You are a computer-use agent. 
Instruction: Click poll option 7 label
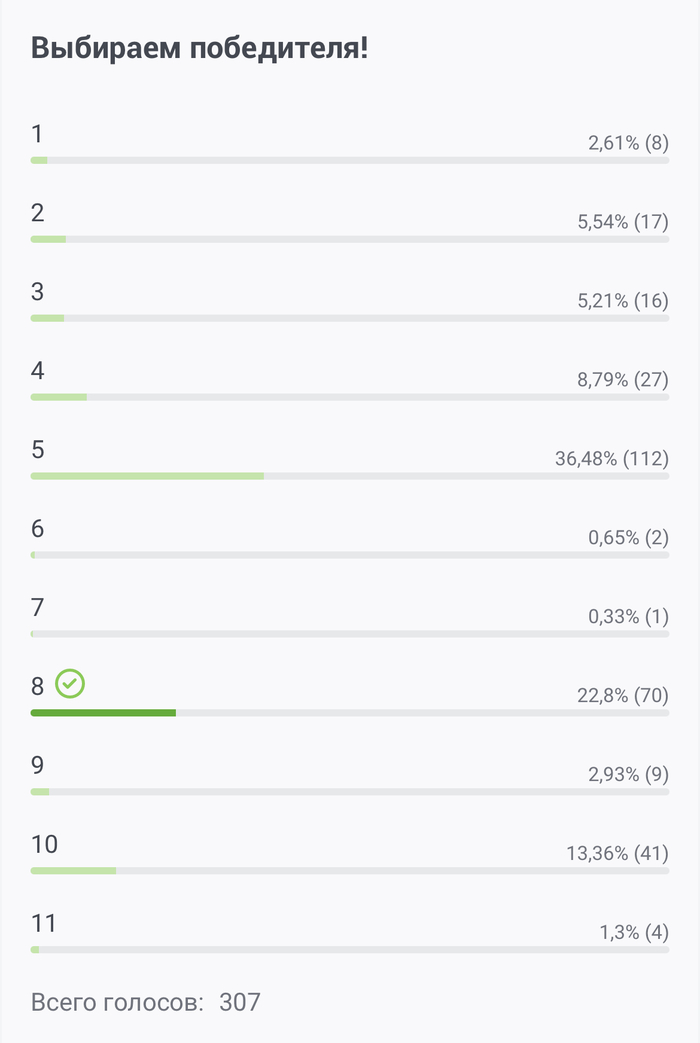(x=37, y=608)
